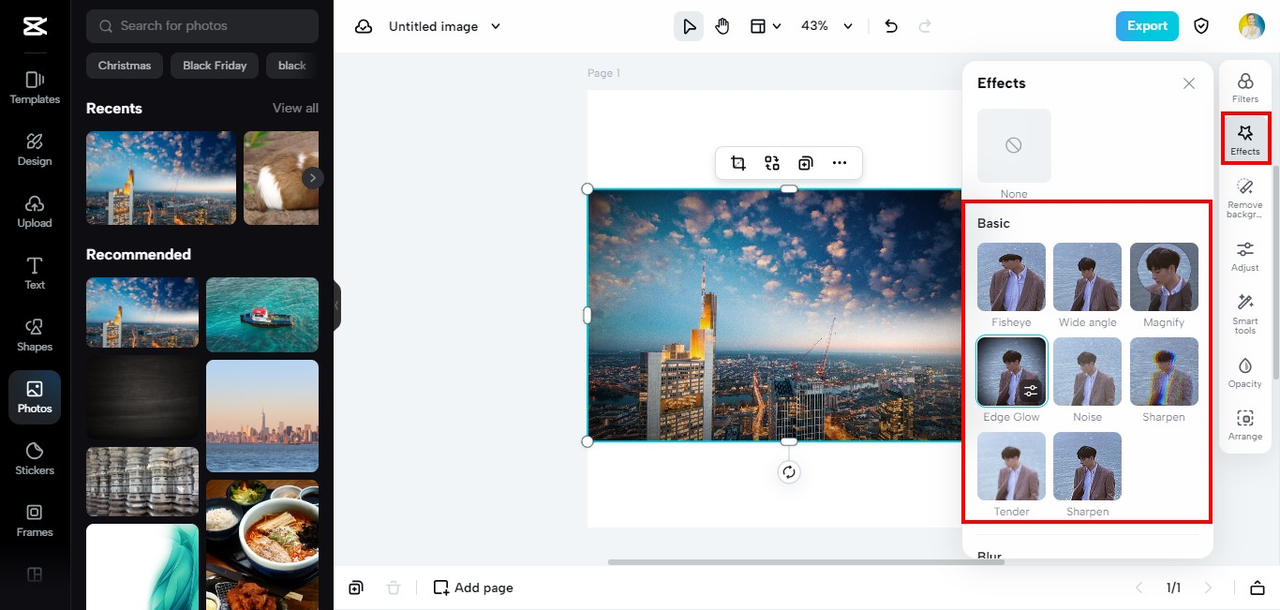Activate the hand pan tool
This screenshot has height=610, width=1280.
click(x=722, y=26)
